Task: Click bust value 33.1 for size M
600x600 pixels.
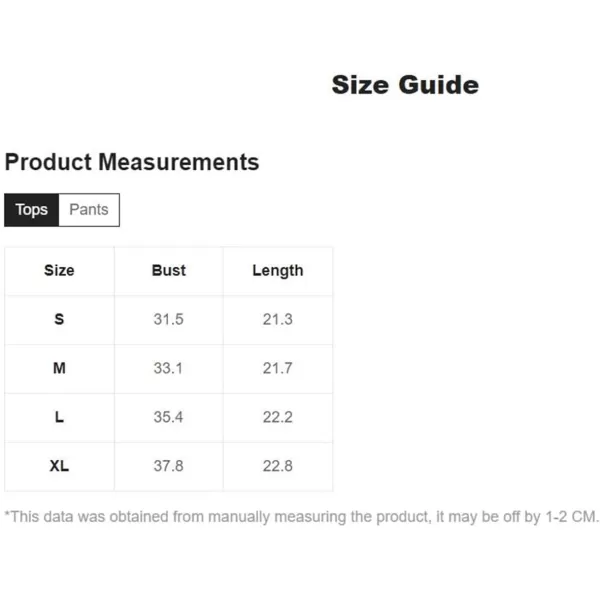Action: pos(168,368)
